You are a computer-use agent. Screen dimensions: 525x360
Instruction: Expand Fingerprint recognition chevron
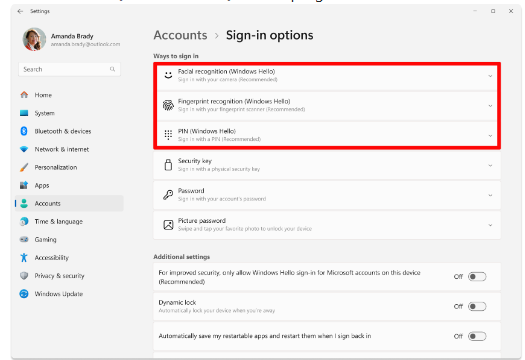tap(490, 106)
